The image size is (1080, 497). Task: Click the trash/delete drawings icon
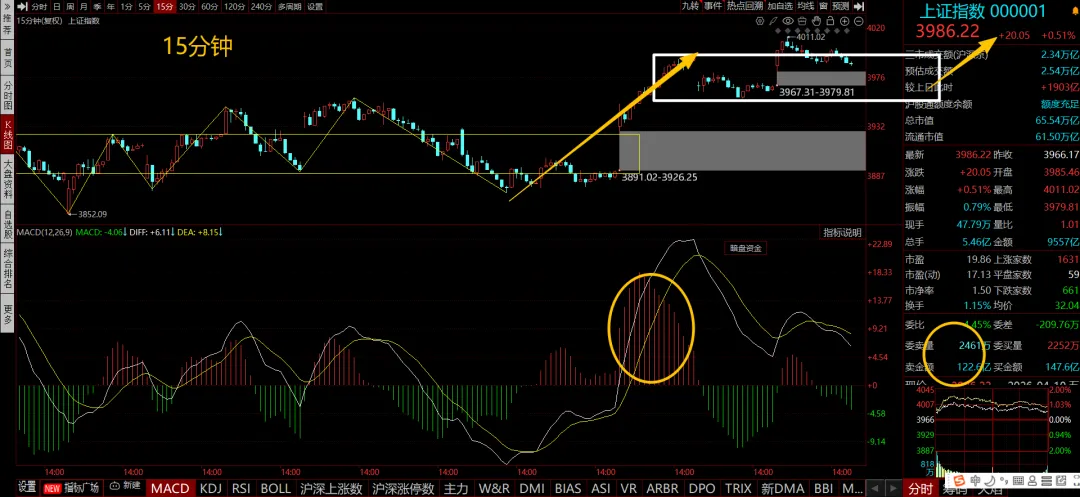click(x=802, y=21)
